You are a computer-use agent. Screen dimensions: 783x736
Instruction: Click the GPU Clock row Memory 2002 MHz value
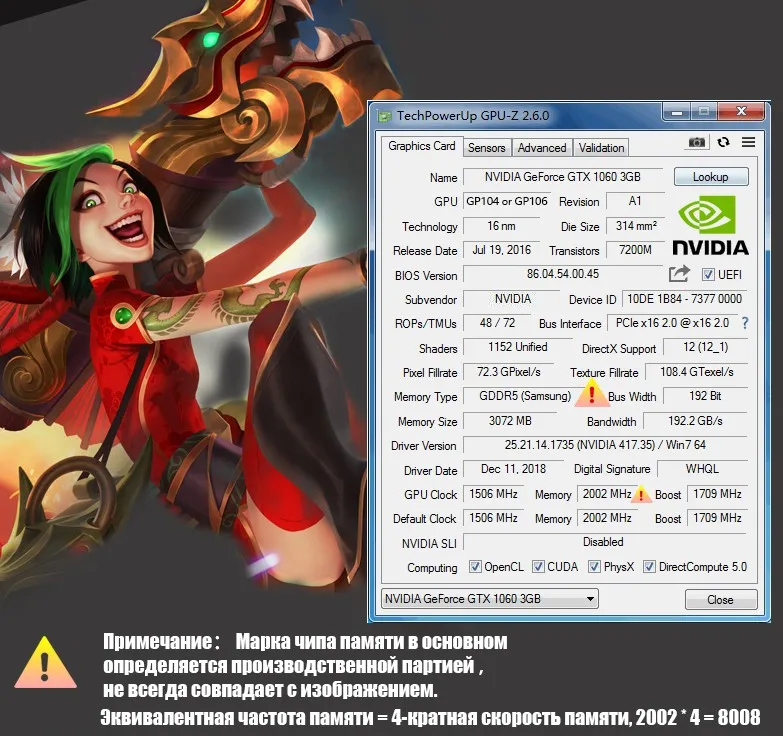(607, 493)
